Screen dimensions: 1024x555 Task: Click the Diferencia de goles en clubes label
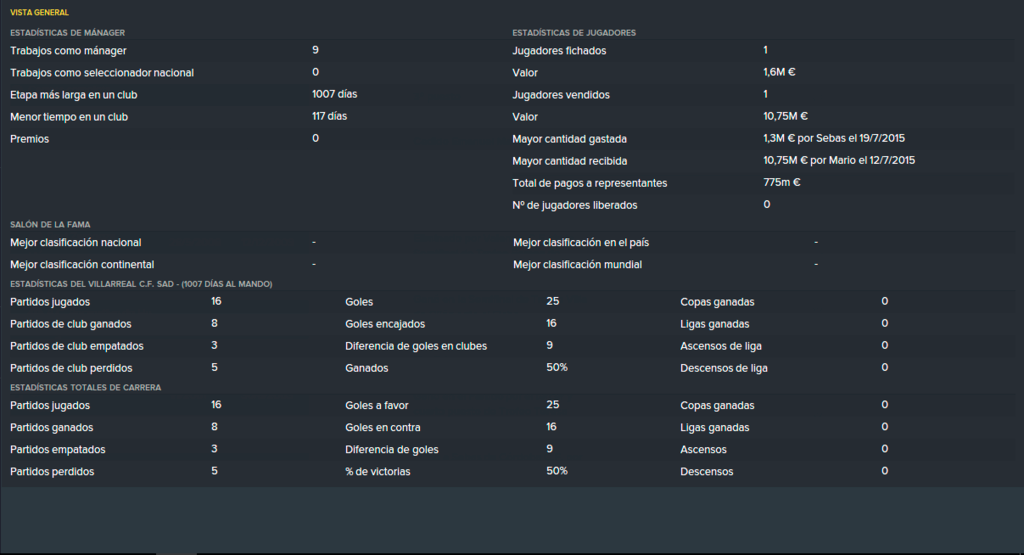click(x=416, y=346)
